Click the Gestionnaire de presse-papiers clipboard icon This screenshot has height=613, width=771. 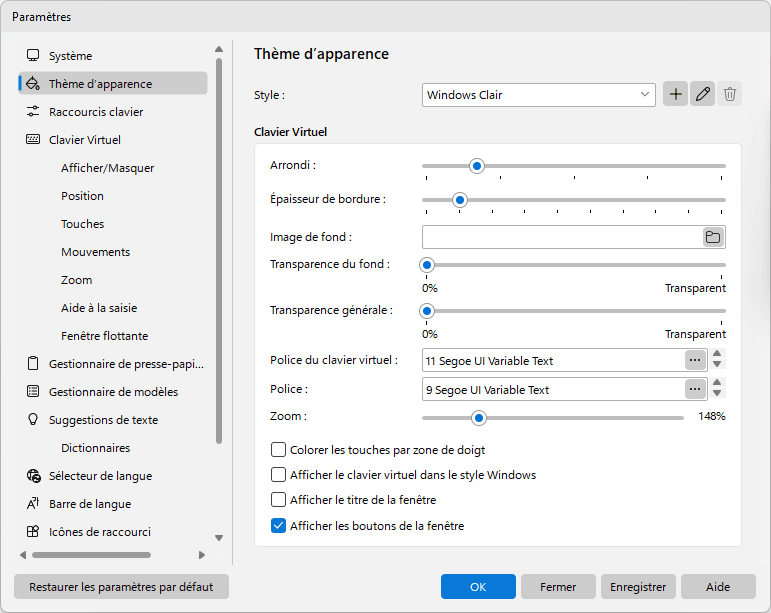pyautogui.click(x=33, y=364)
